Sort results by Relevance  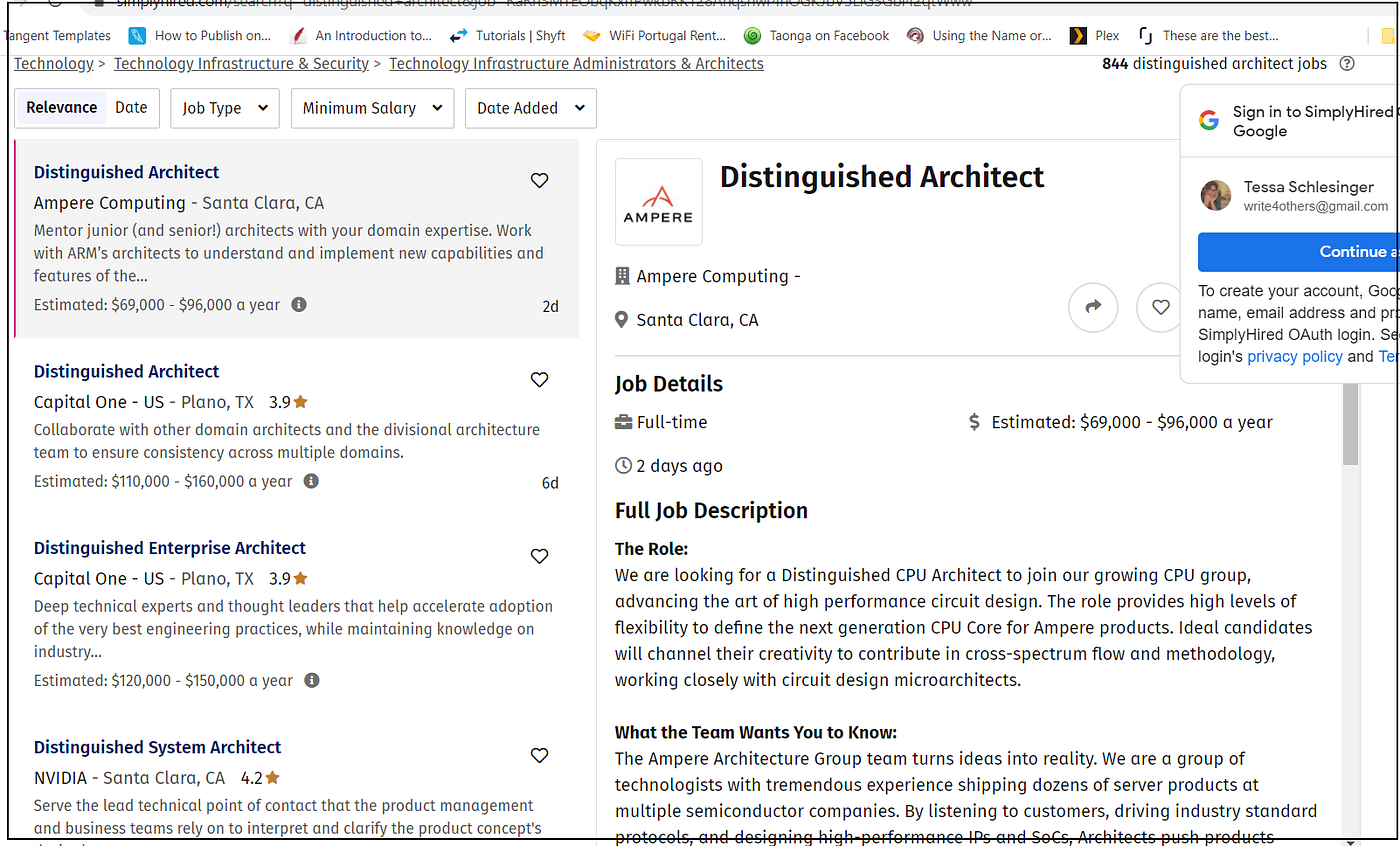pyautogui.click(x=62, y=108)
